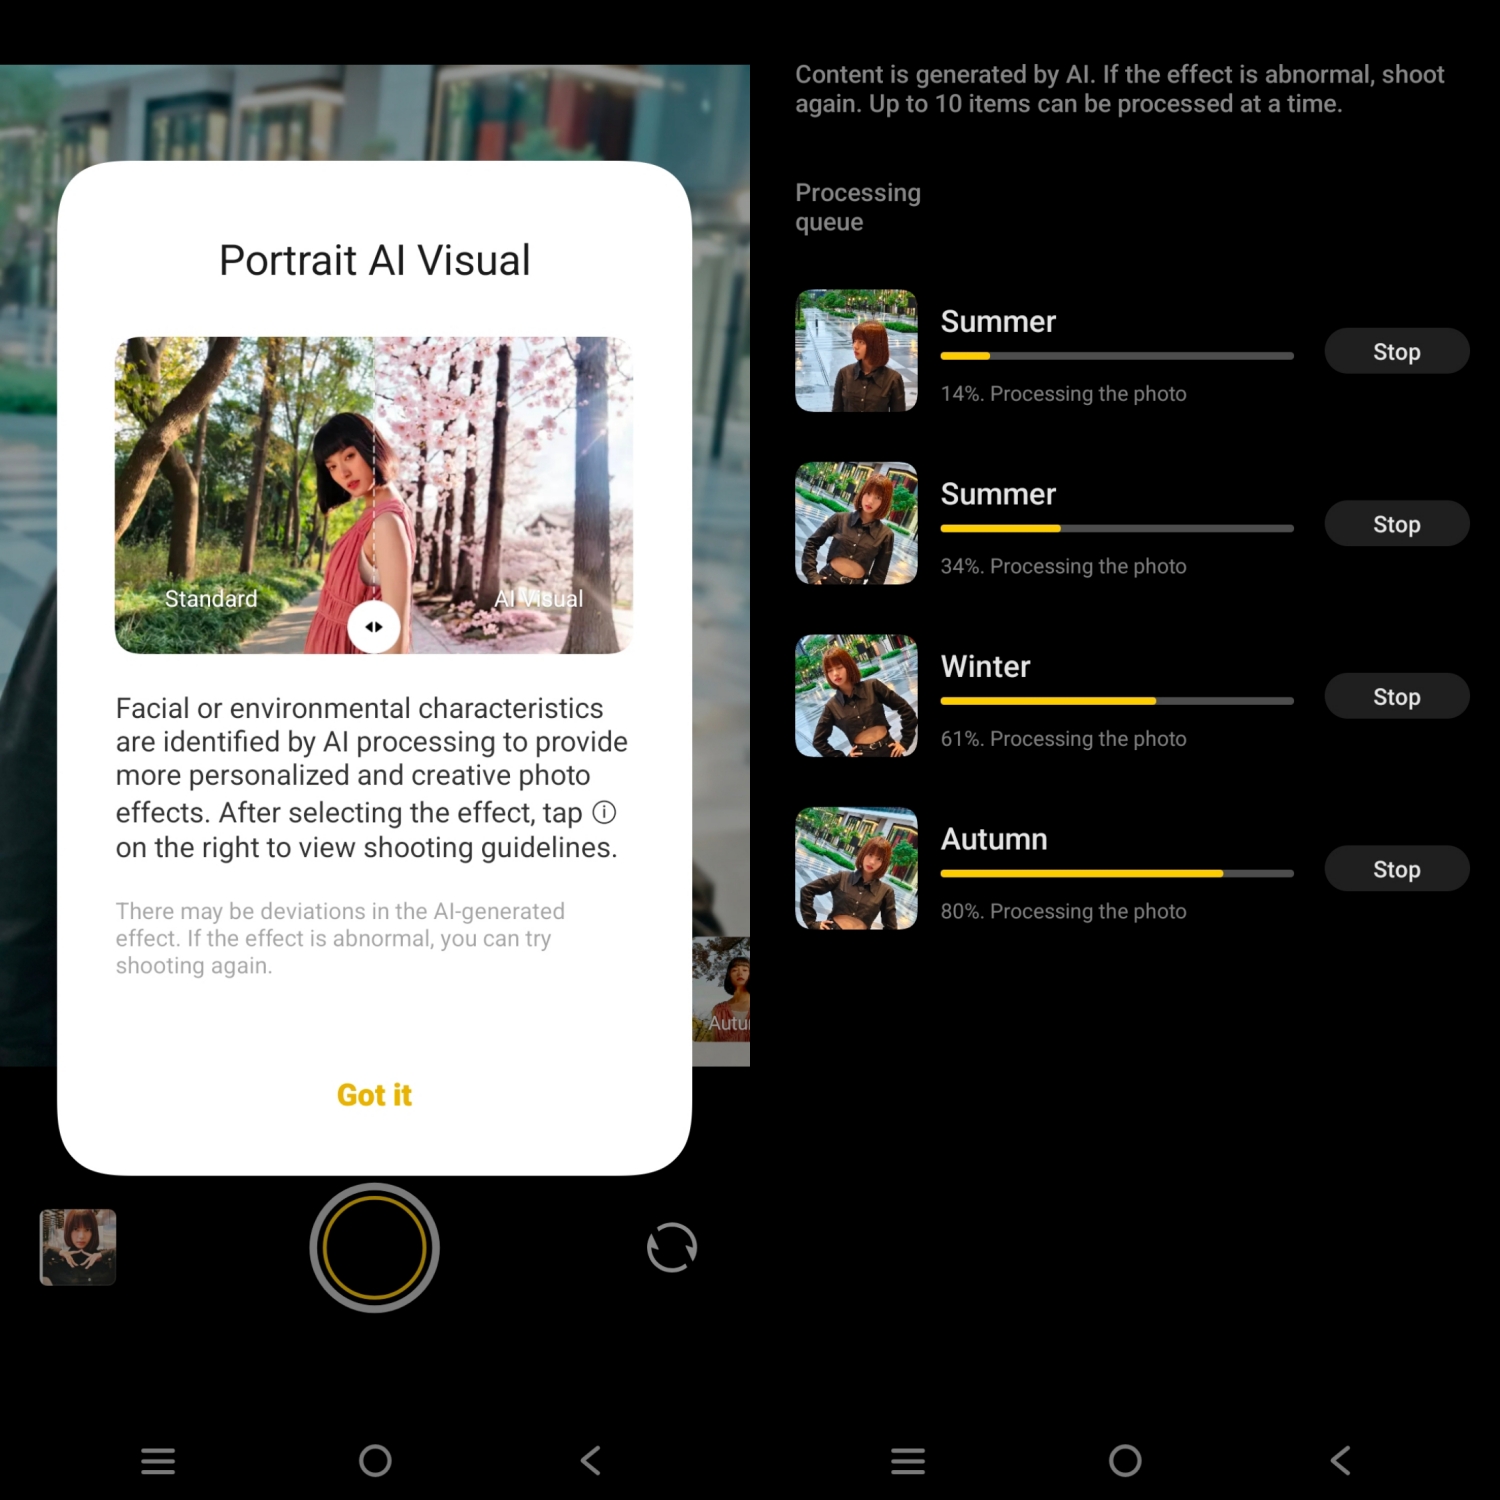The image size is (1500, 1500).
Task: Dismiss dialog with Got it
Action: 374,1095
